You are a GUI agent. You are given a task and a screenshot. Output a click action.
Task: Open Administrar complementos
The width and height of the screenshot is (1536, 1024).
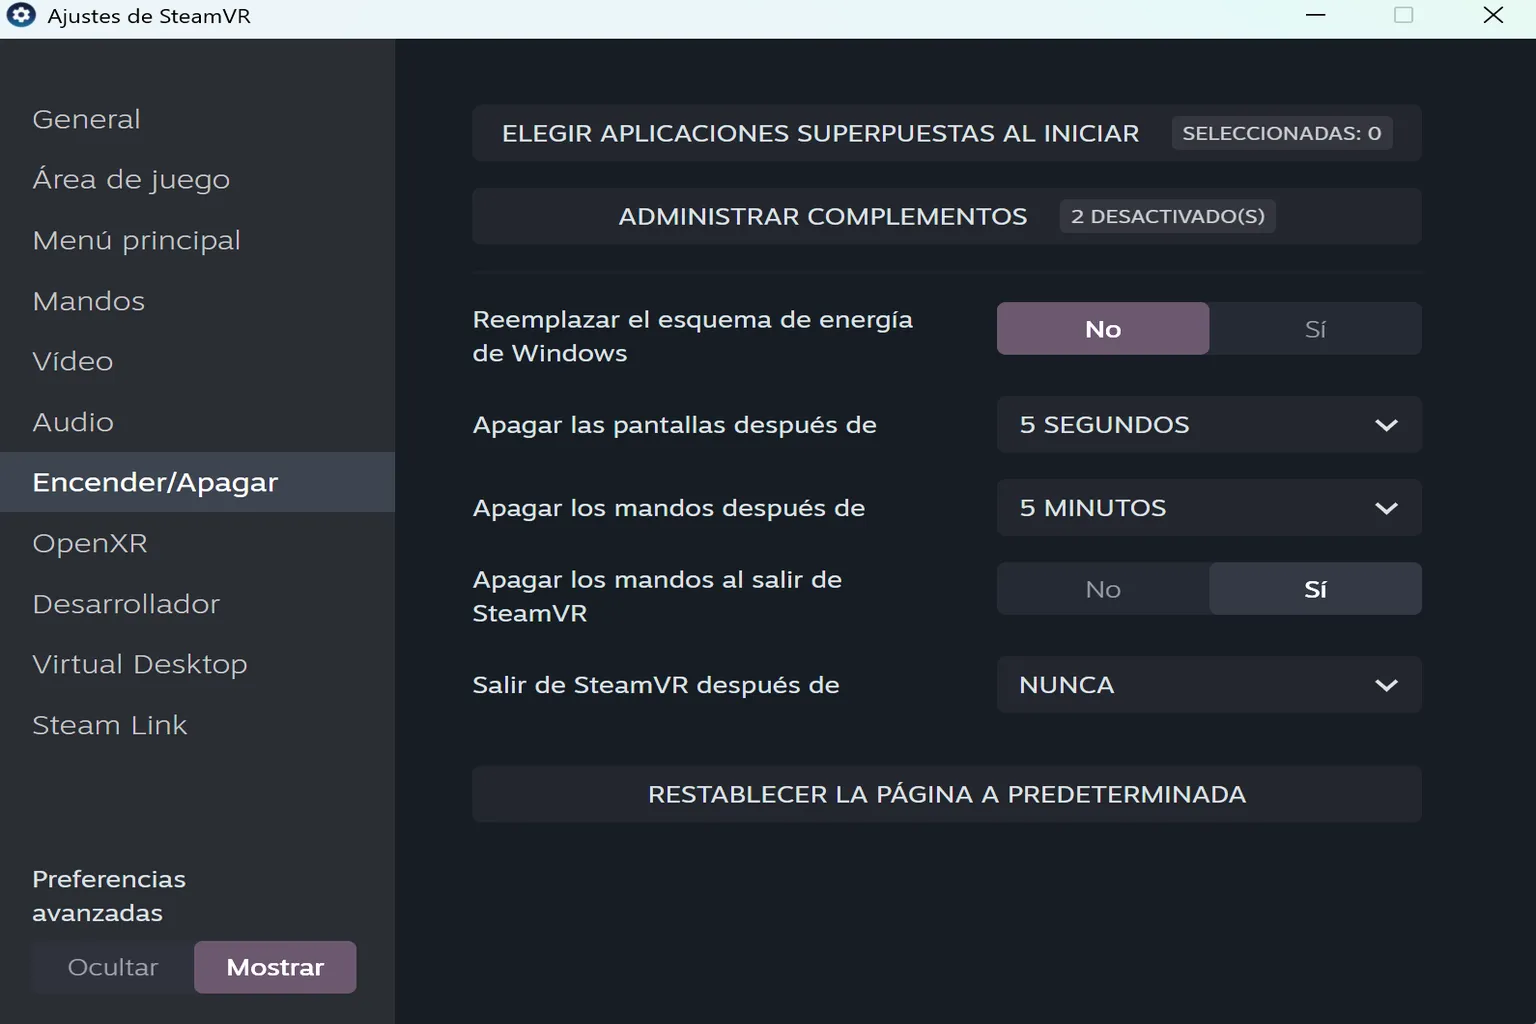[x=946, y=216]
